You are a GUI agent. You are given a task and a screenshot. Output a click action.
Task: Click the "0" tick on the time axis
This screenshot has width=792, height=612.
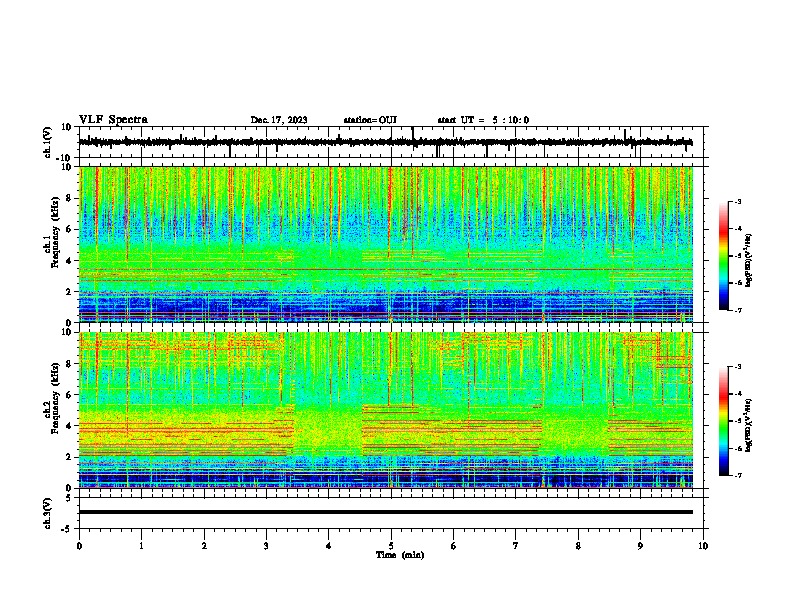point(79,546)
